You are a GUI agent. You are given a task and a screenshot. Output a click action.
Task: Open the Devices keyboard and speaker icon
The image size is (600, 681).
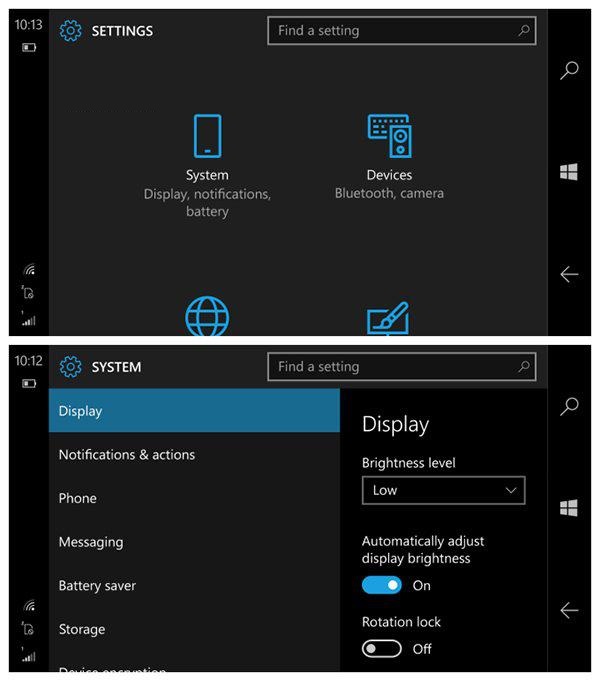tap(389, 136)
